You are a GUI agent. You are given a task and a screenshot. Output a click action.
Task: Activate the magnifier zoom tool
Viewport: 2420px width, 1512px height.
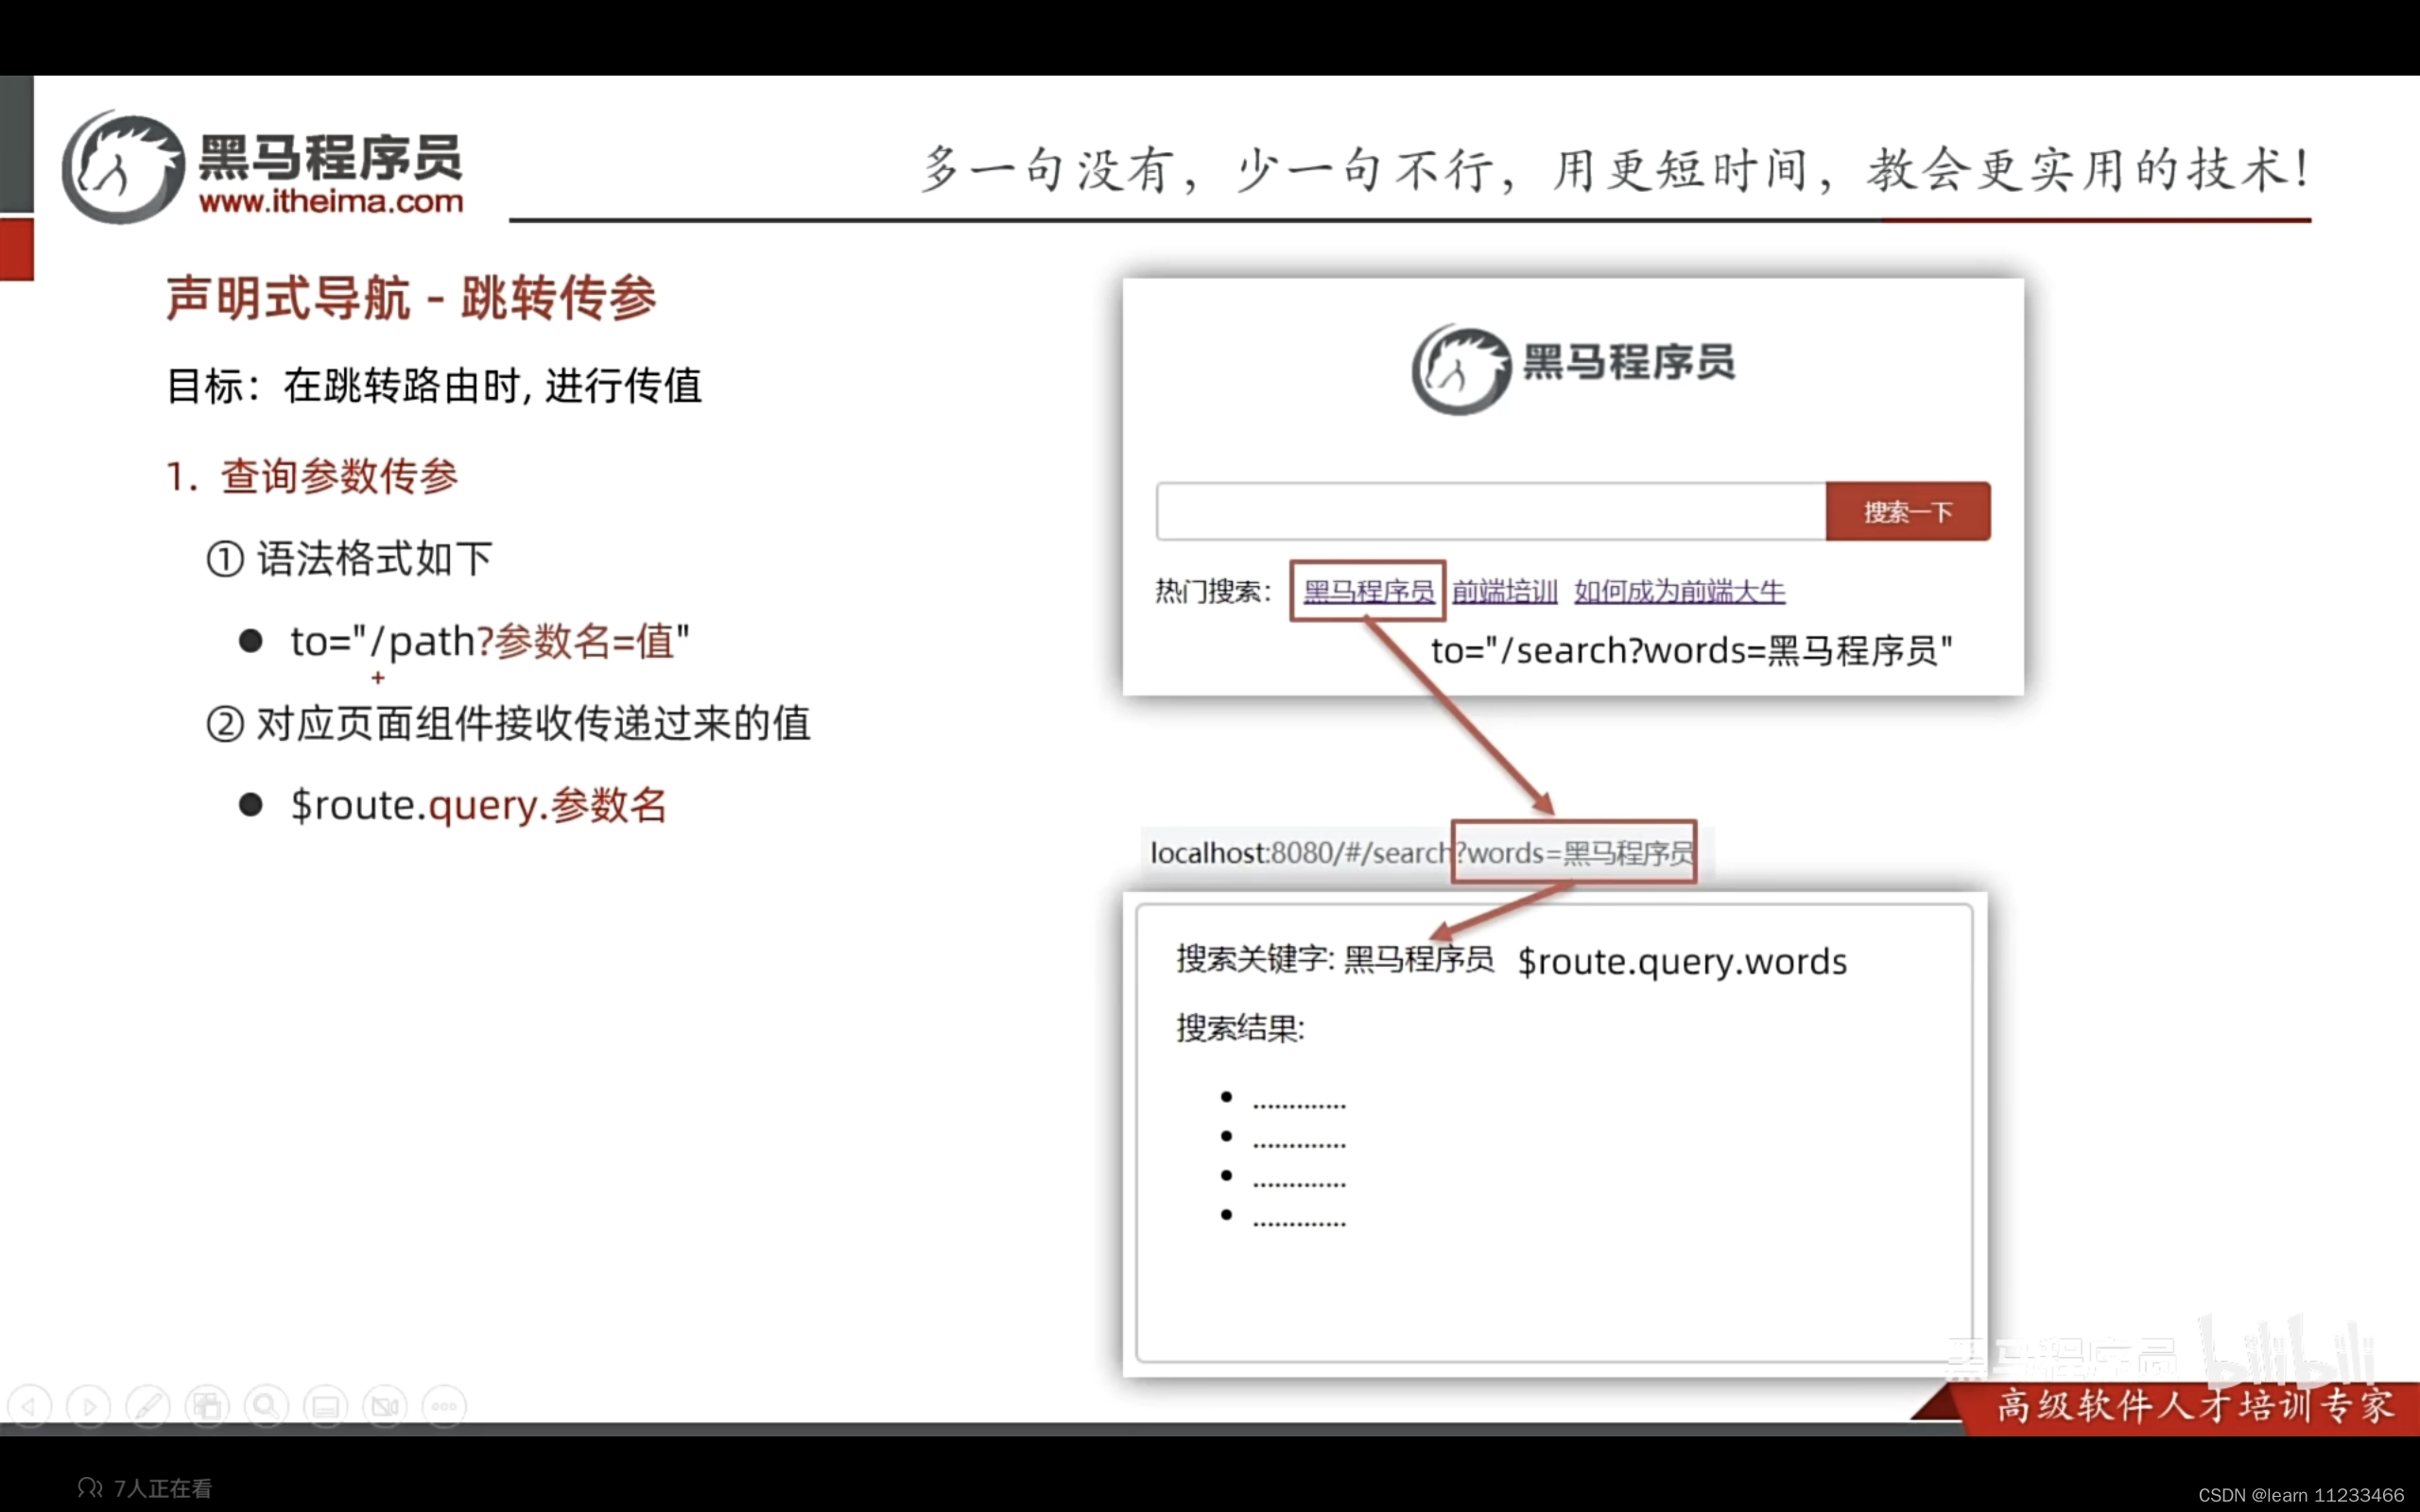267,1406
